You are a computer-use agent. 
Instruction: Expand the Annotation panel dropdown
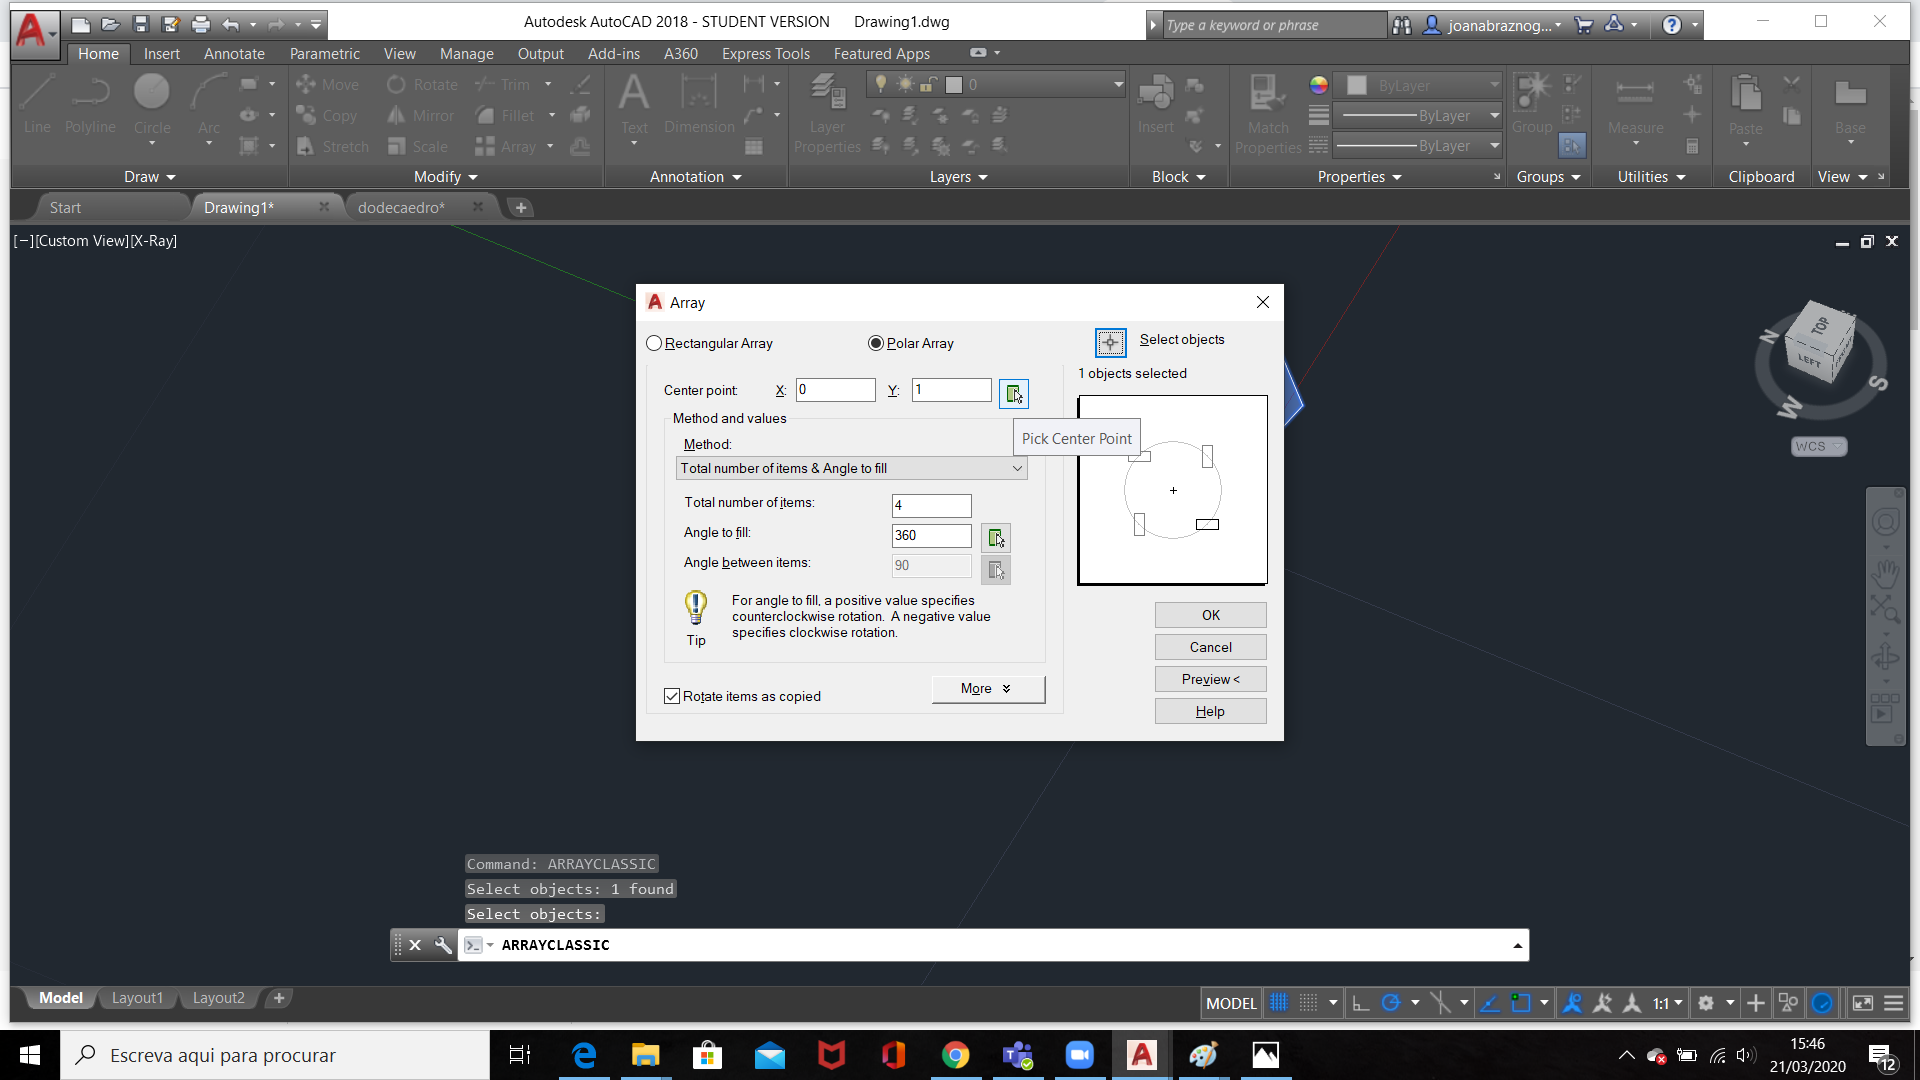[696, 177]
